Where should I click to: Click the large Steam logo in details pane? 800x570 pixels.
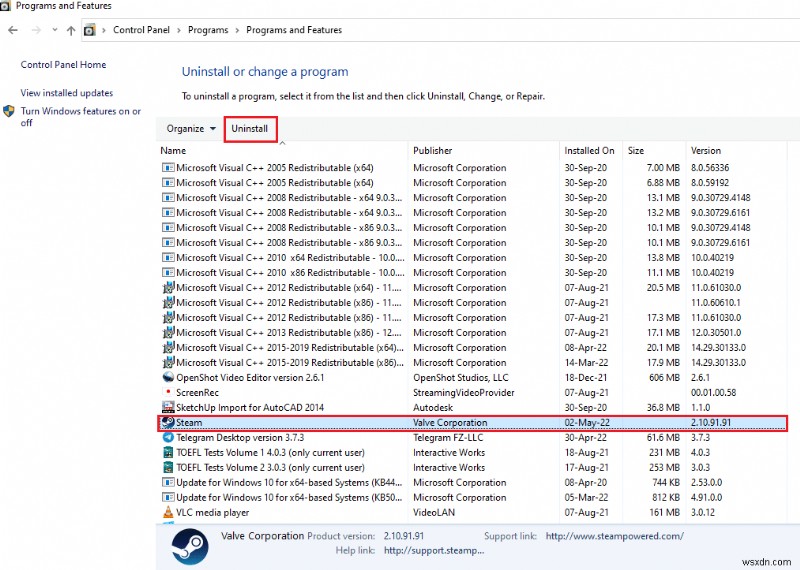pyautogui.click(x=190, y=547)
